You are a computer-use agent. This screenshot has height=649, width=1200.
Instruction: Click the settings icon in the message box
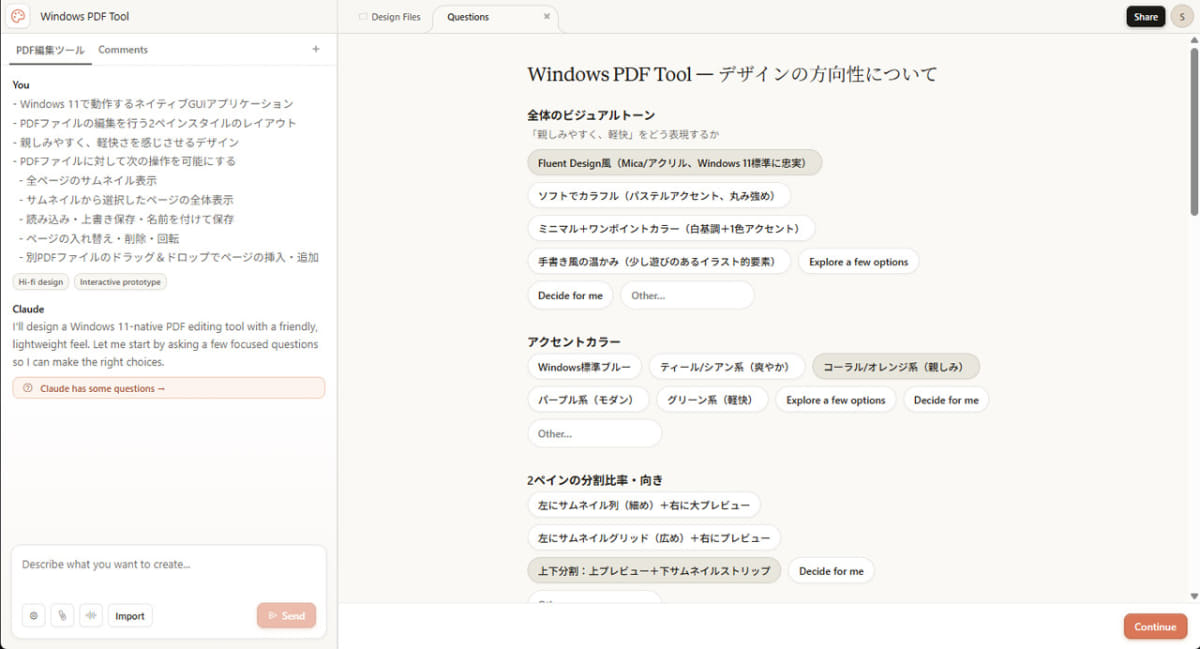pos(34,616)
